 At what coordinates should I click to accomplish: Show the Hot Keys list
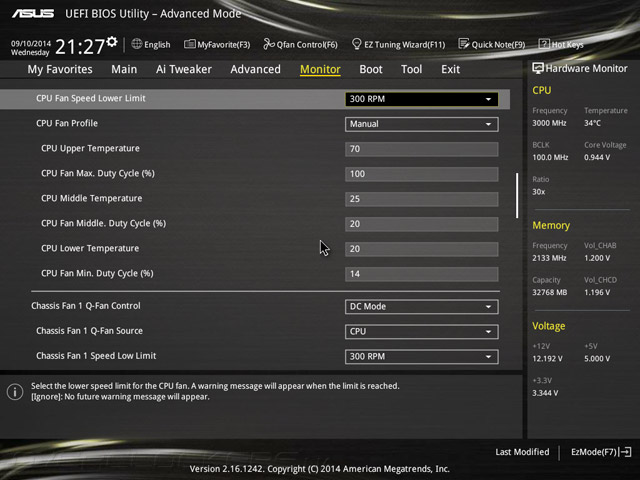(x=561, y=44)
